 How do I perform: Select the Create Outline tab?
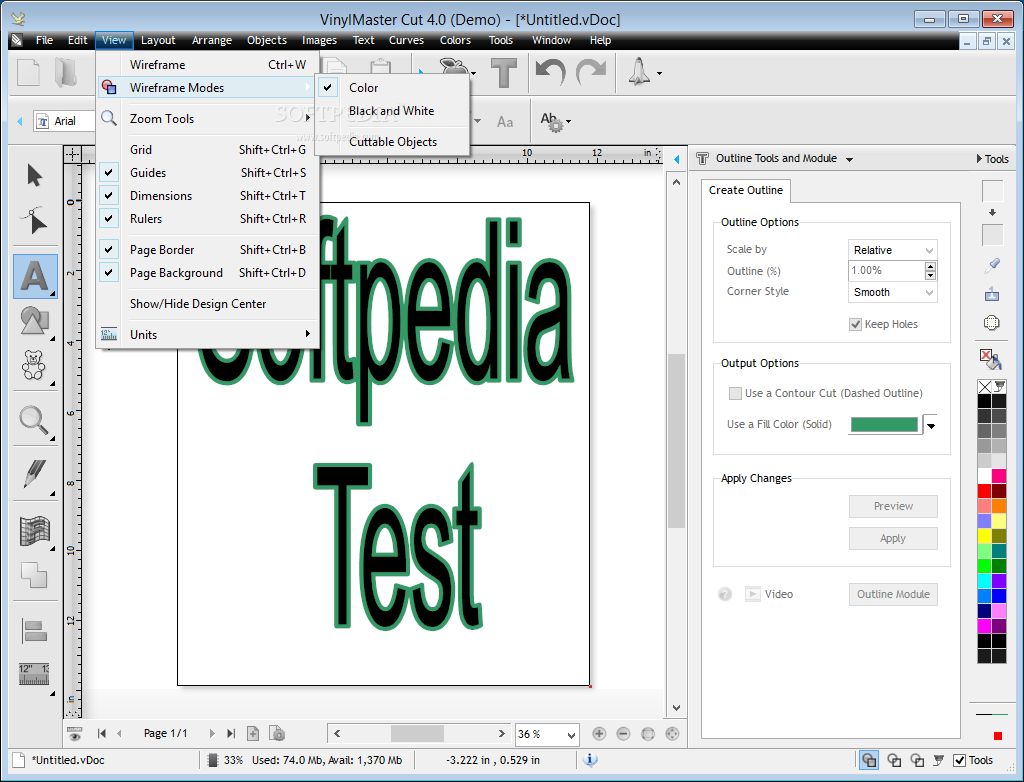746,190
